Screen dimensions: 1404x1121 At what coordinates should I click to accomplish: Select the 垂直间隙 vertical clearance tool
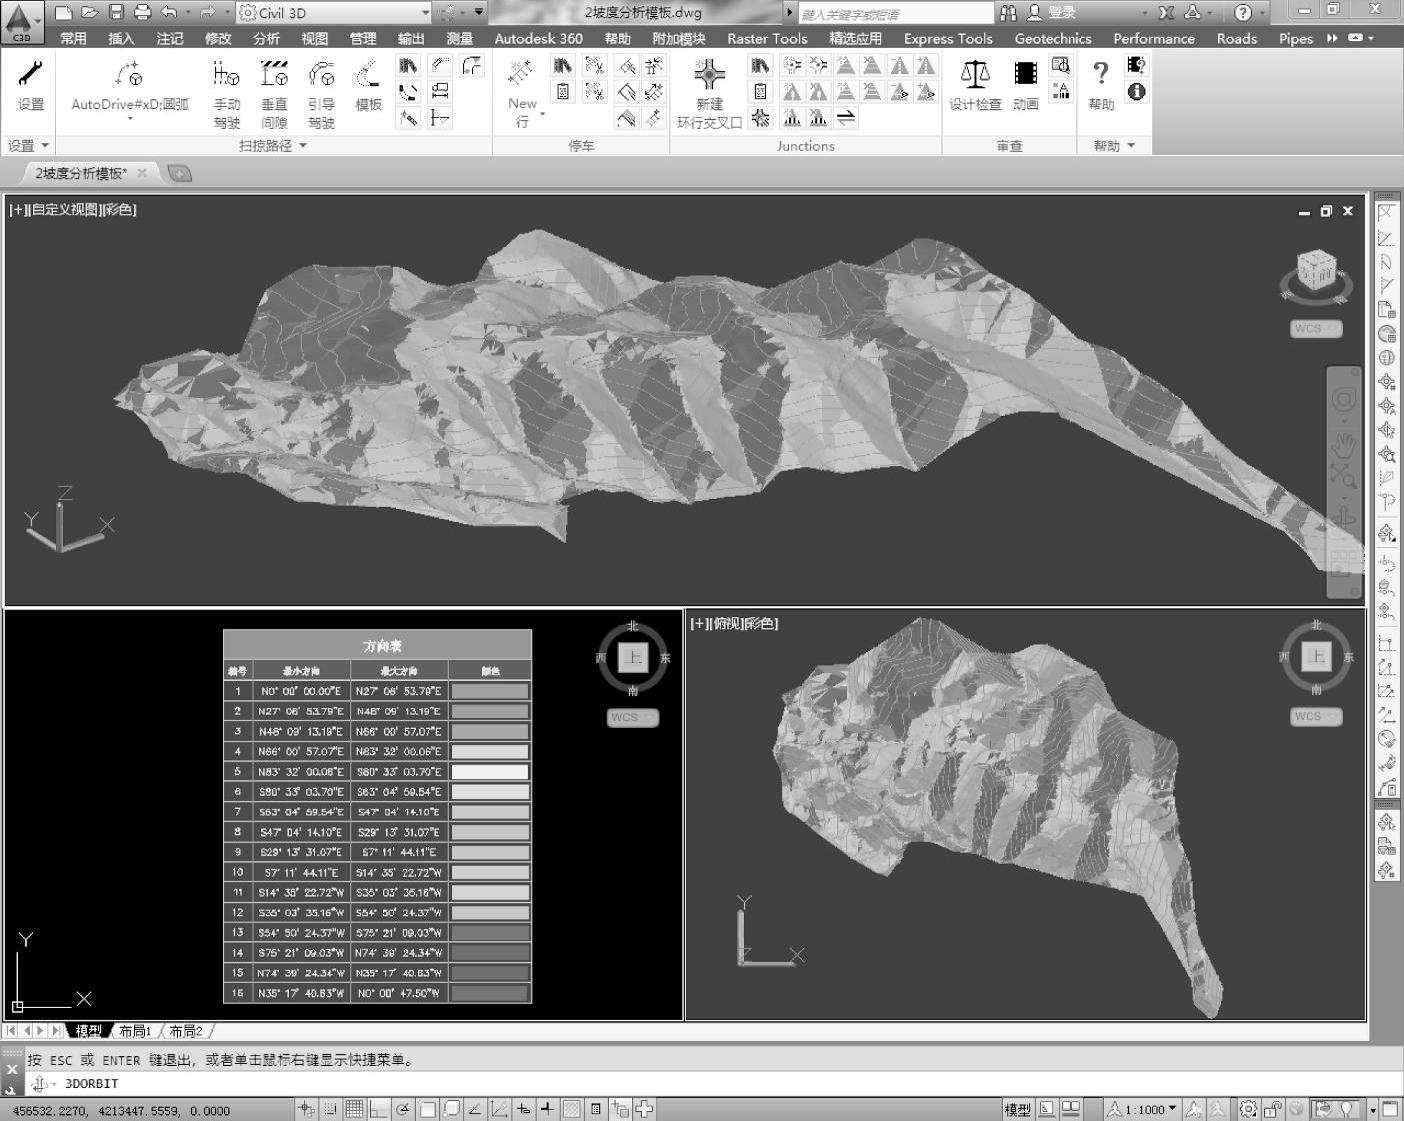click(x=274, y=94)
